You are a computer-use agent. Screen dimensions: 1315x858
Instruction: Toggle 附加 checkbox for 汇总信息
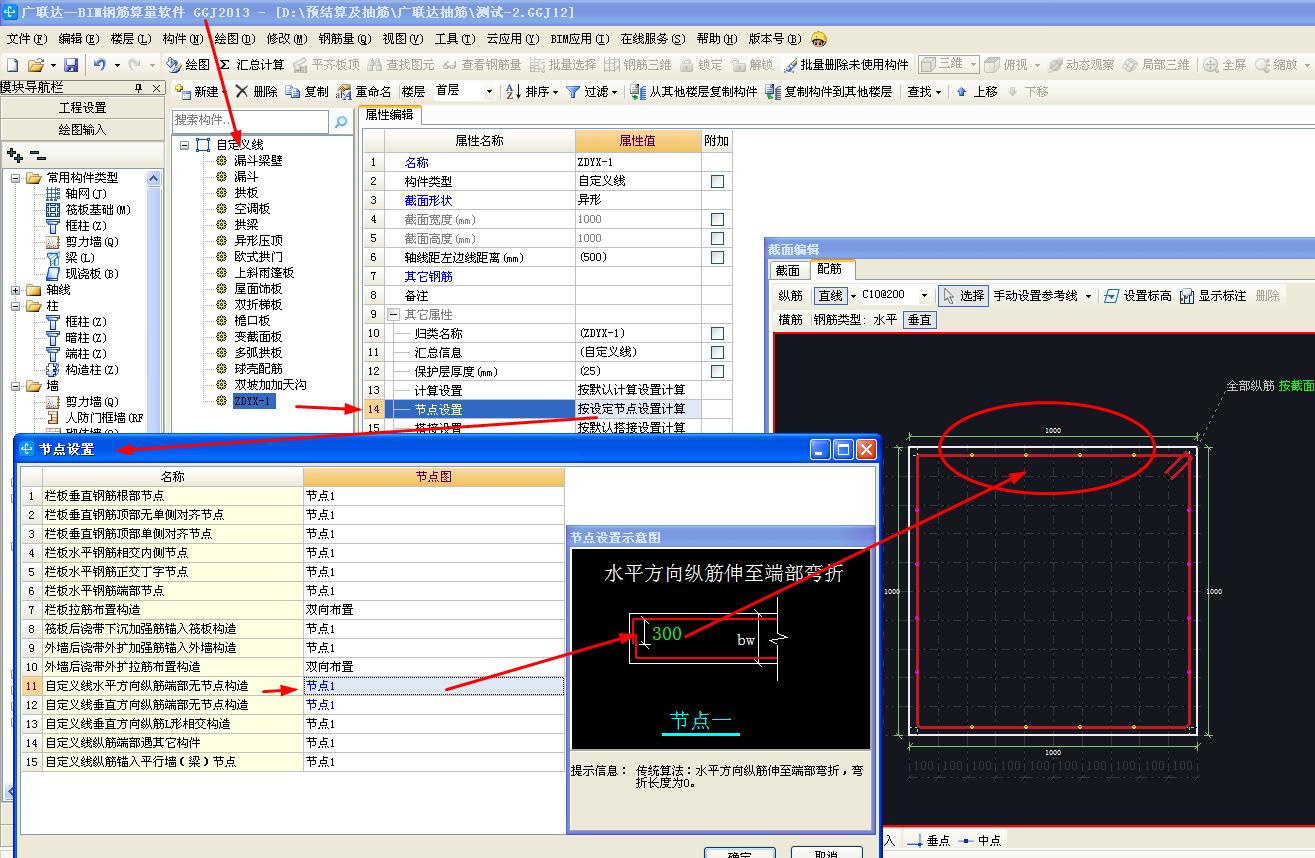717,352
